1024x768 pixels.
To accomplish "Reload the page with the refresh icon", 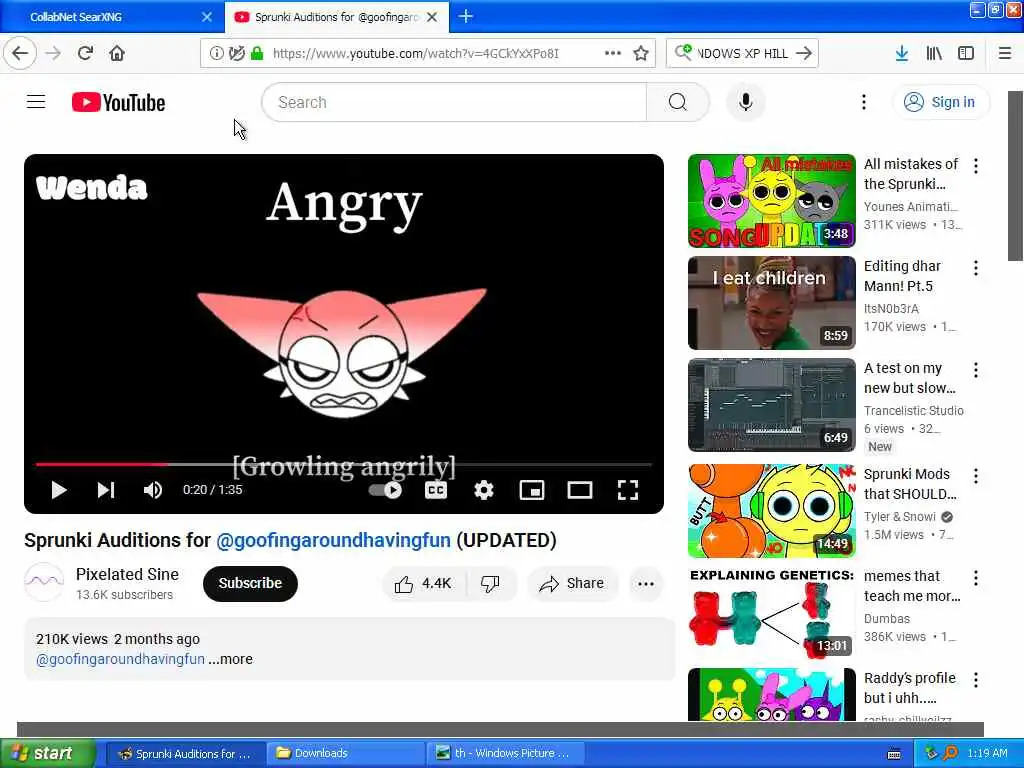I will click(x=85, y=53).
